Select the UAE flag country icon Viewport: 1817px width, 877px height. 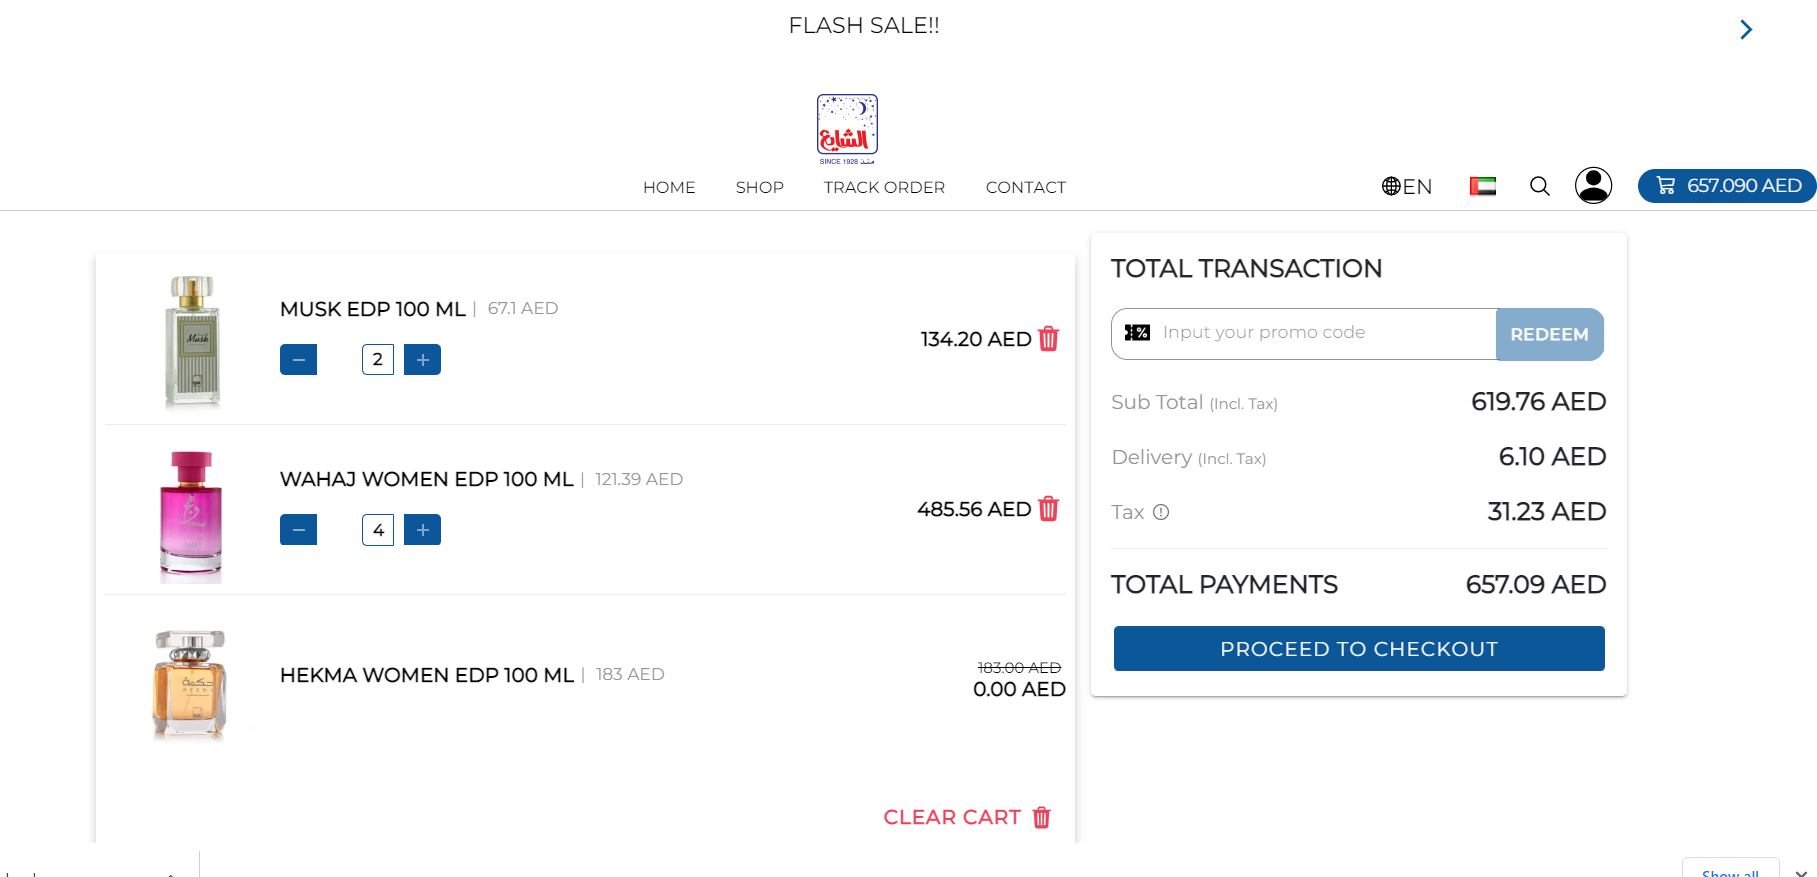pos(1482,186)
